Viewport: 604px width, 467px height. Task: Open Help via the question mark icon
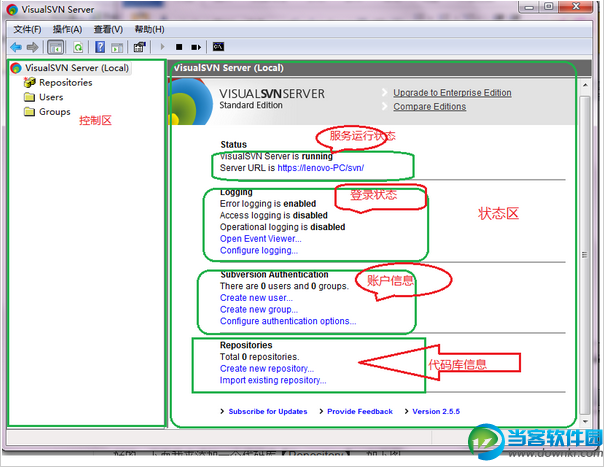coord(100,47)
